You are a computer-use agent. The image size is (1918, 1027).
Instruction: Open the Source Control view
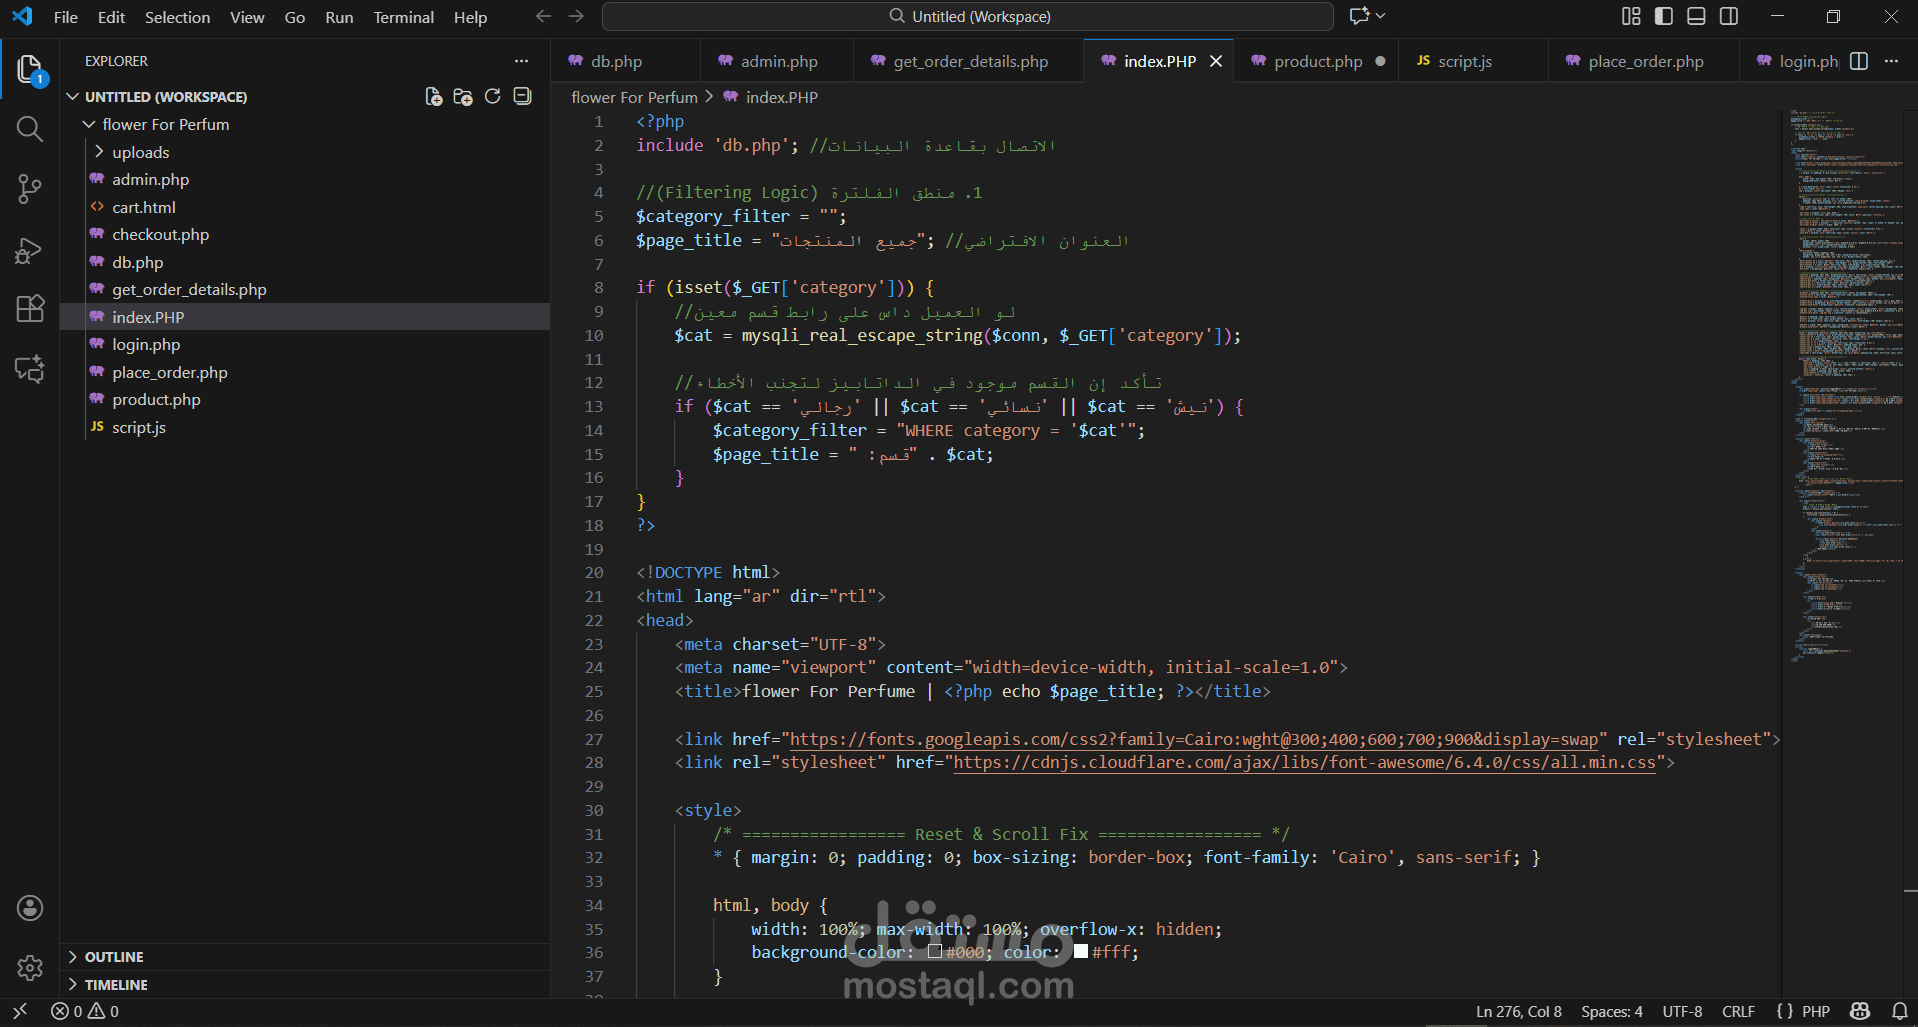pos(30,189)
